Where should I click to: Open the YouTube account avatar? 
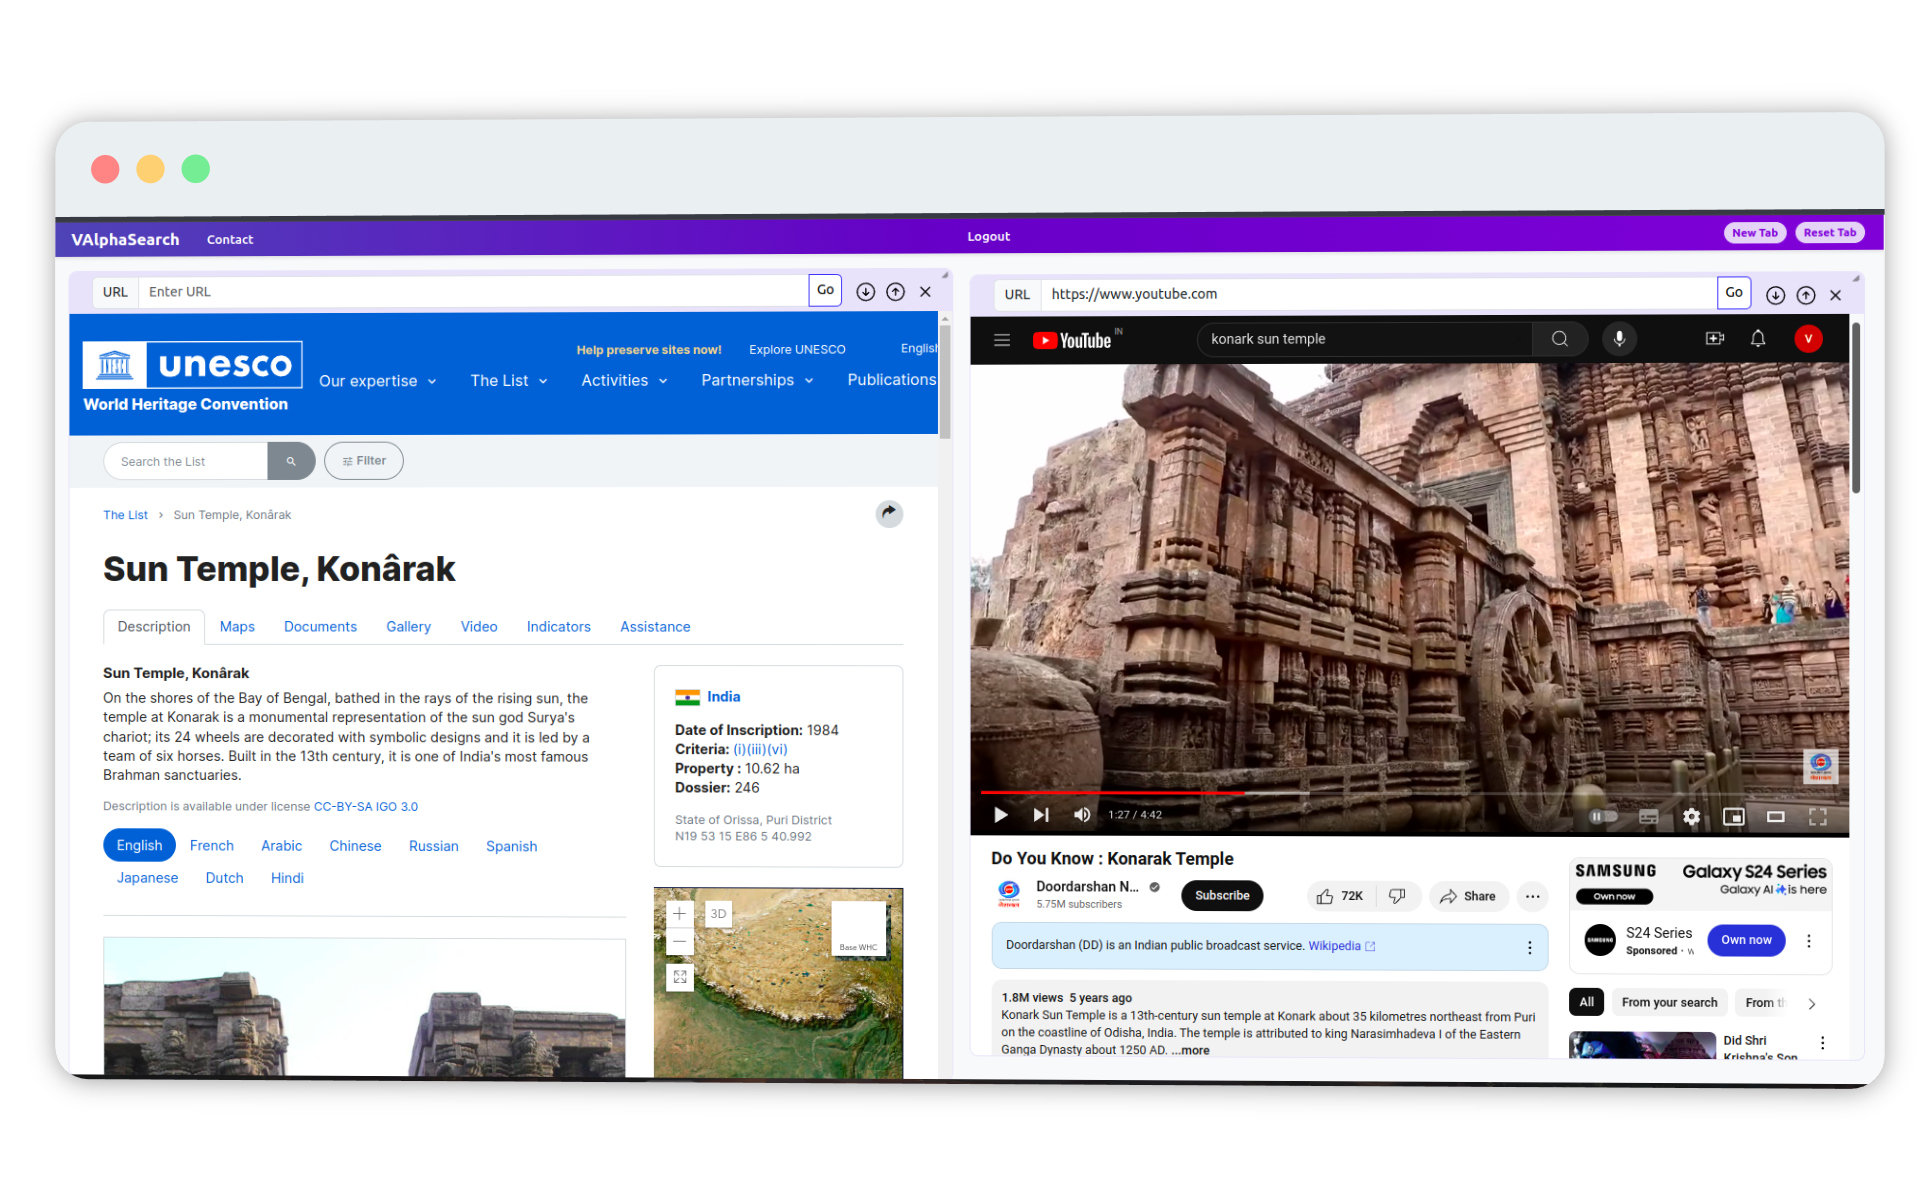pos(1808,339)
